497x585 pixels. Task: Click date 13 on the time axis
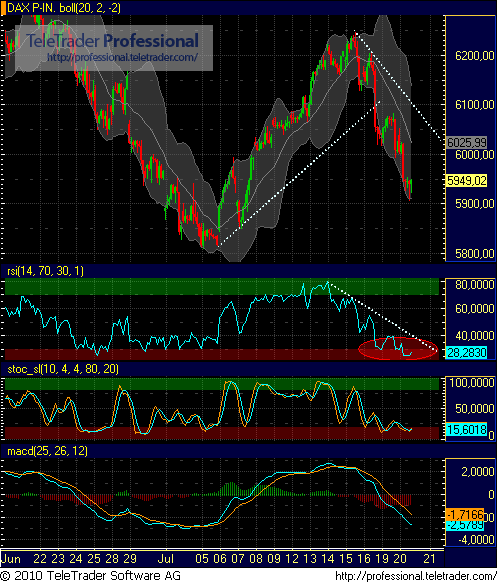click(x=310, y=559)
